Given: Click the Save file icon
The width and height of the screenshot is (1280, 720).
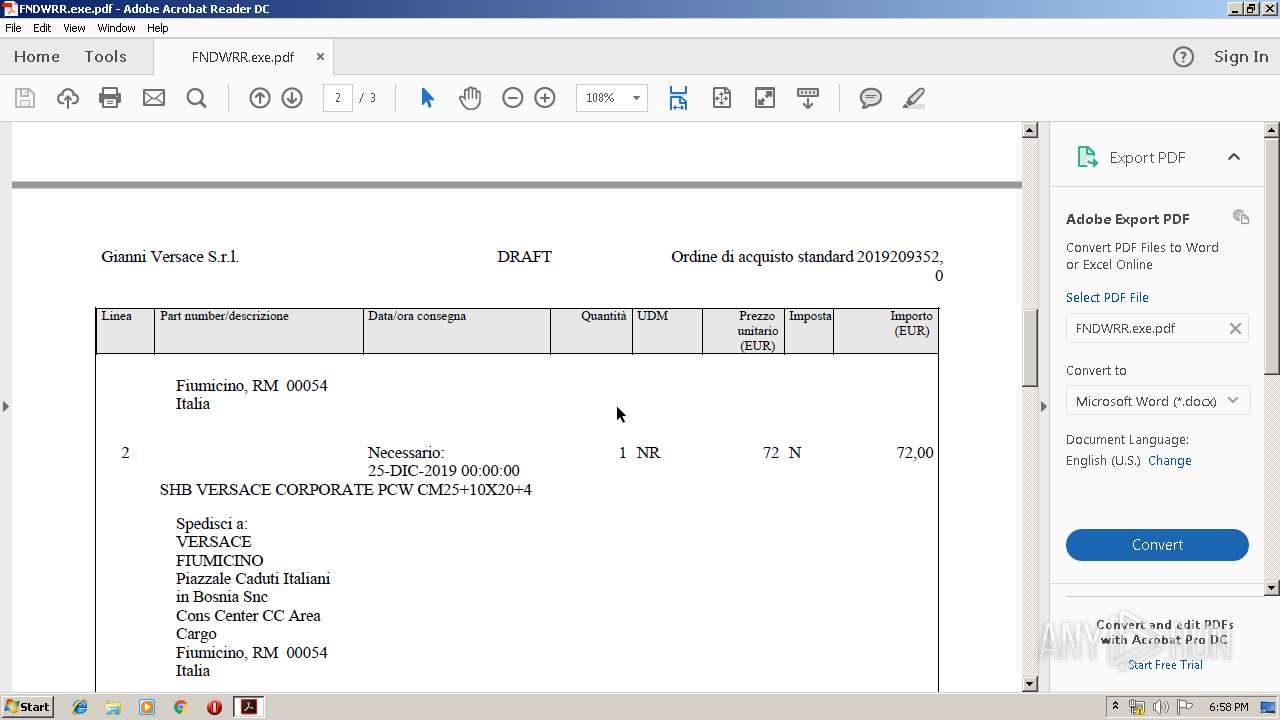Looking at the screenshot, I should click(25, 98).
